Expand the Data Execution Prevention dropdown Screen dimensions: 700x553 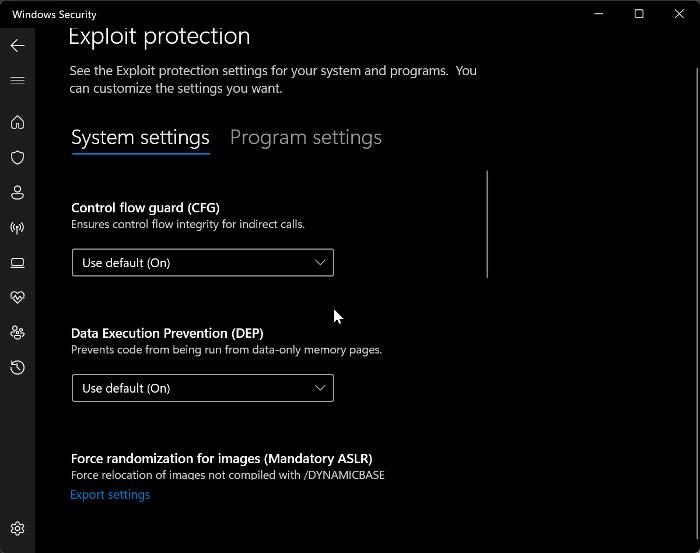tap(202, 388)
